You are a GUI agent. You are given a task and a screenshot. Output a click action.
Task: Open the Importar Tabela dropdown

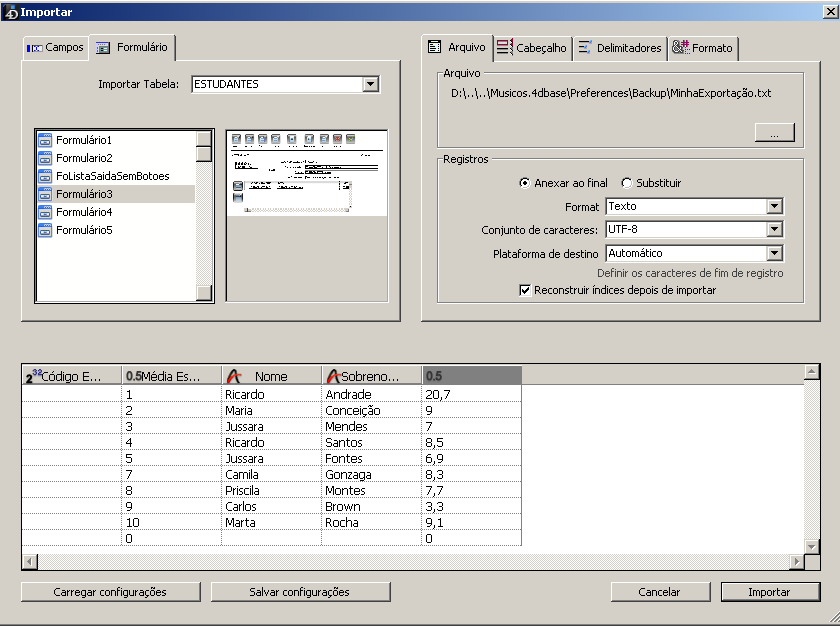(x=371, y=85)
